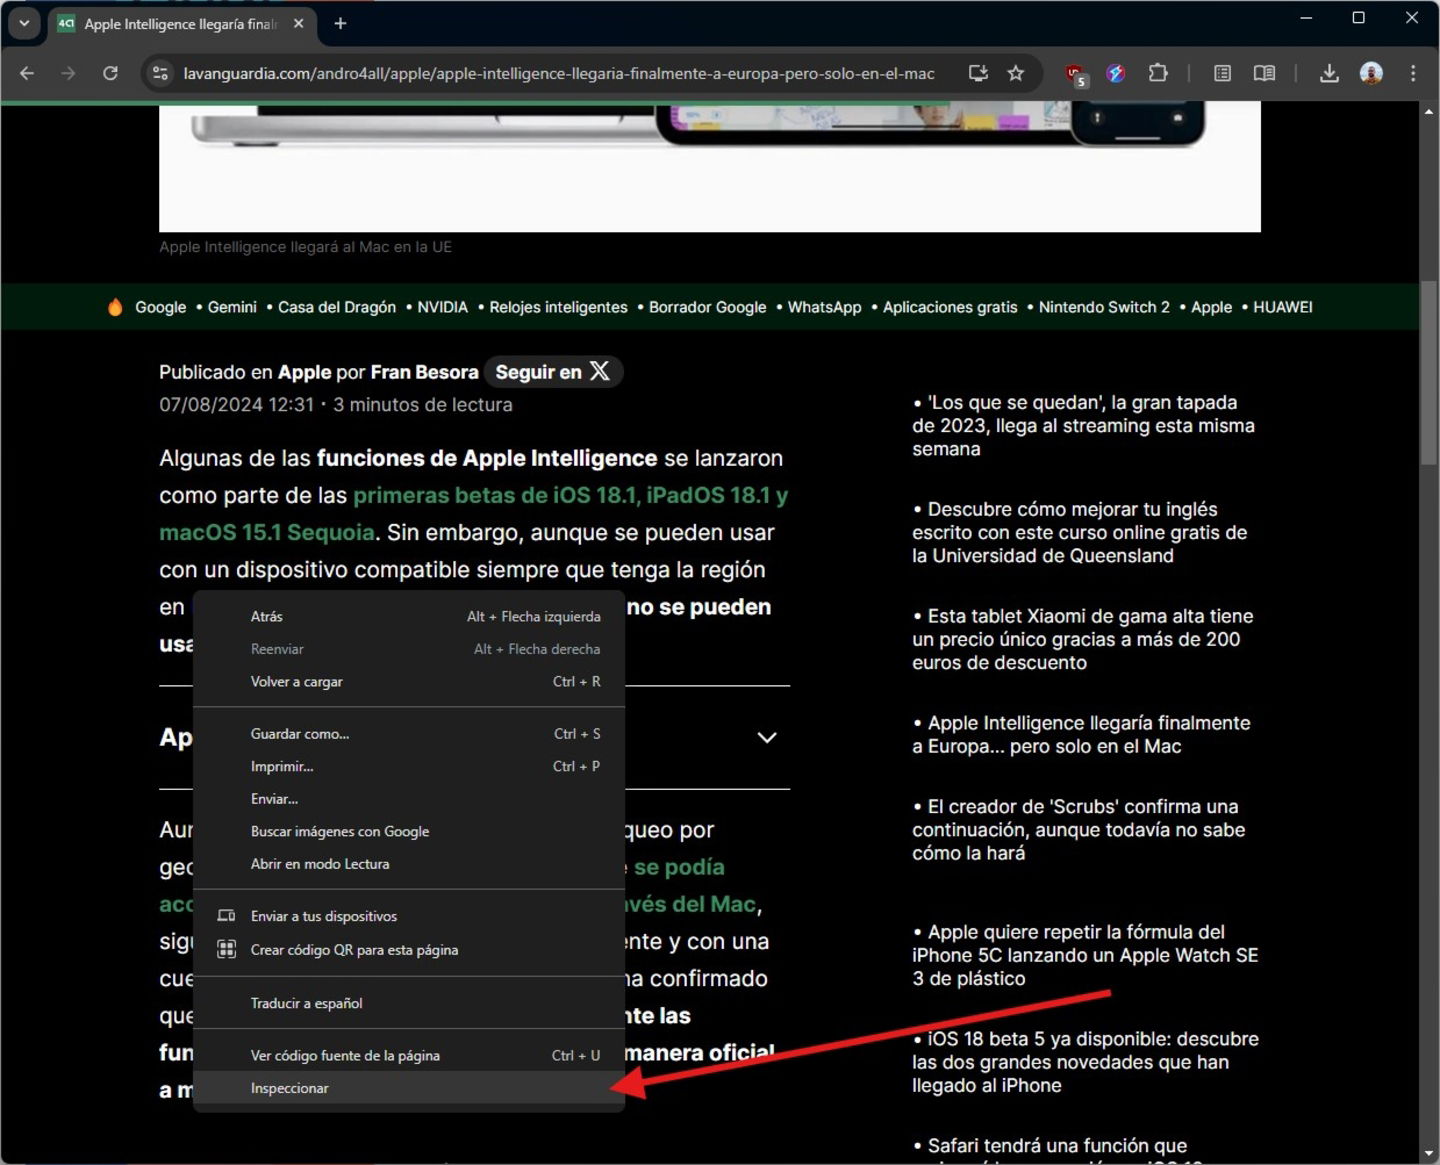Open author link Fran Besora
Image resolution: width=1440 pixels, height=1165 pixels.
pos(424,372)
